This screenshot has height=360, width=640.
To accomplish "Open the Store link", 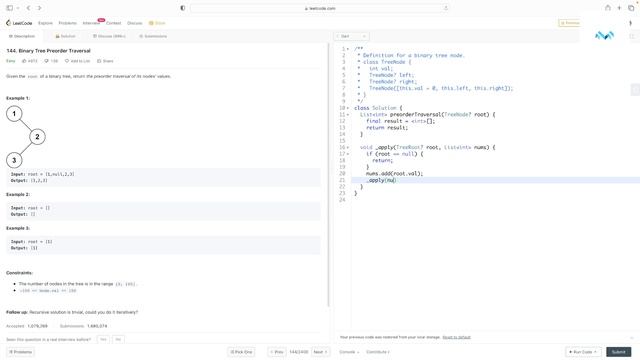I will coord(157,23).
